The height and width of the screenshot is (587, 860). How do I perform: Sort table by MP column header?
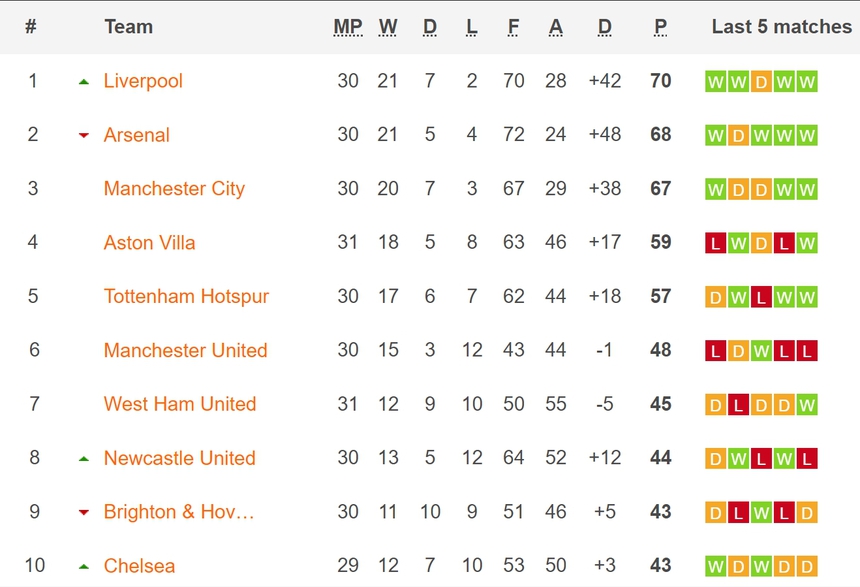click(348, 27)
